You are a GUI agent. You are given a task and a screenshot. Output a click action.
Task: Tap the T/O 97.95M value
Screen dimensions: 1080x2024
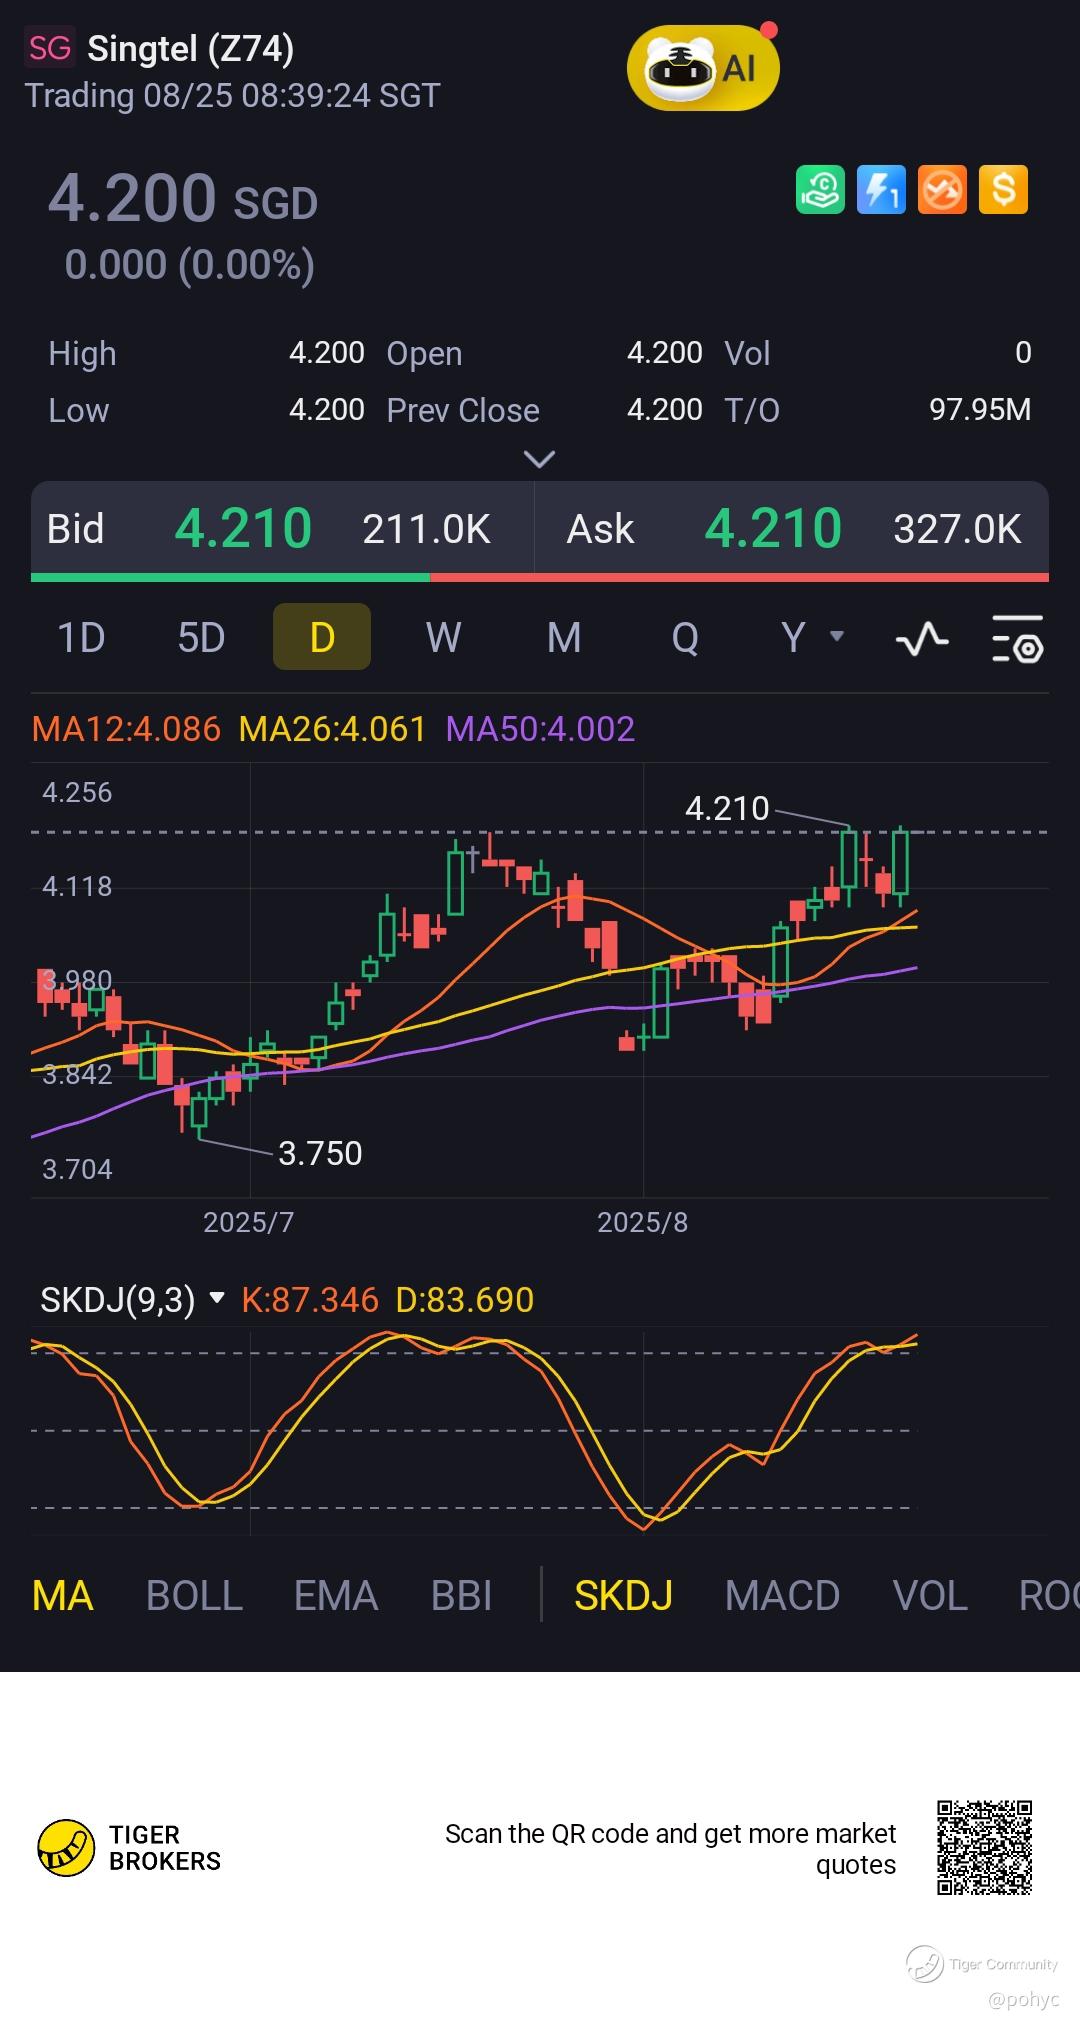(980, 410)
